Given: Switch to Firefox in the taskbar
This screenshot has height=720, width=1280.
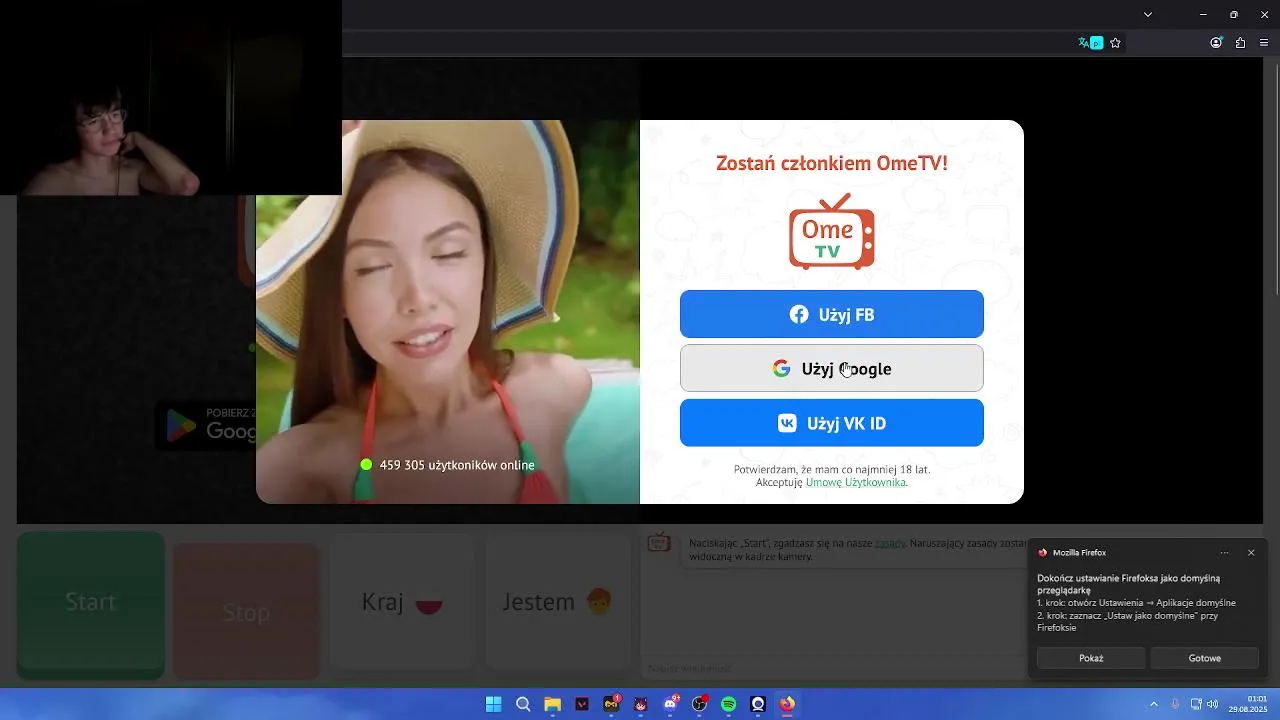Looking at the screenshot, I should (788, 704).
